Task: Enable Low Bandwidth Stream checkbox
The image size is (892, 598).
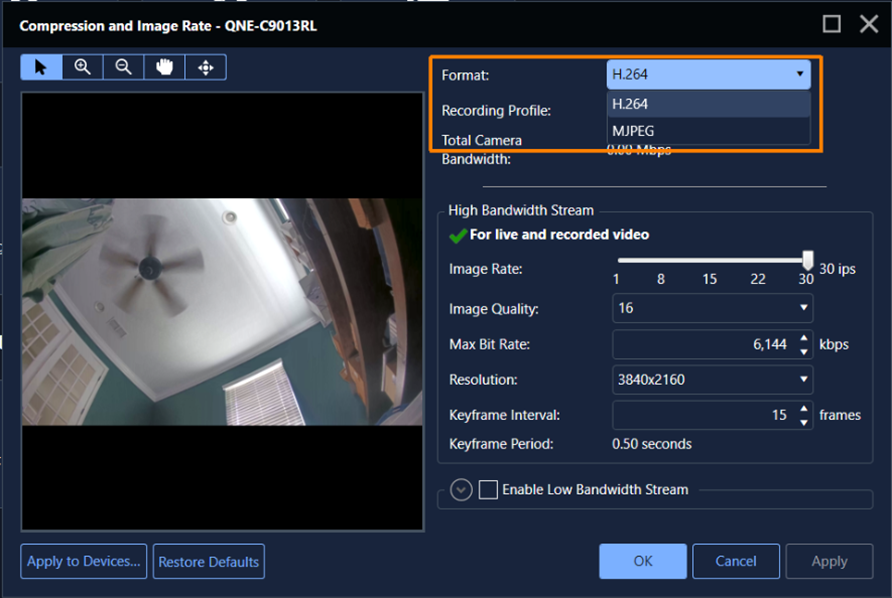Action: click(x=488, y=490)
